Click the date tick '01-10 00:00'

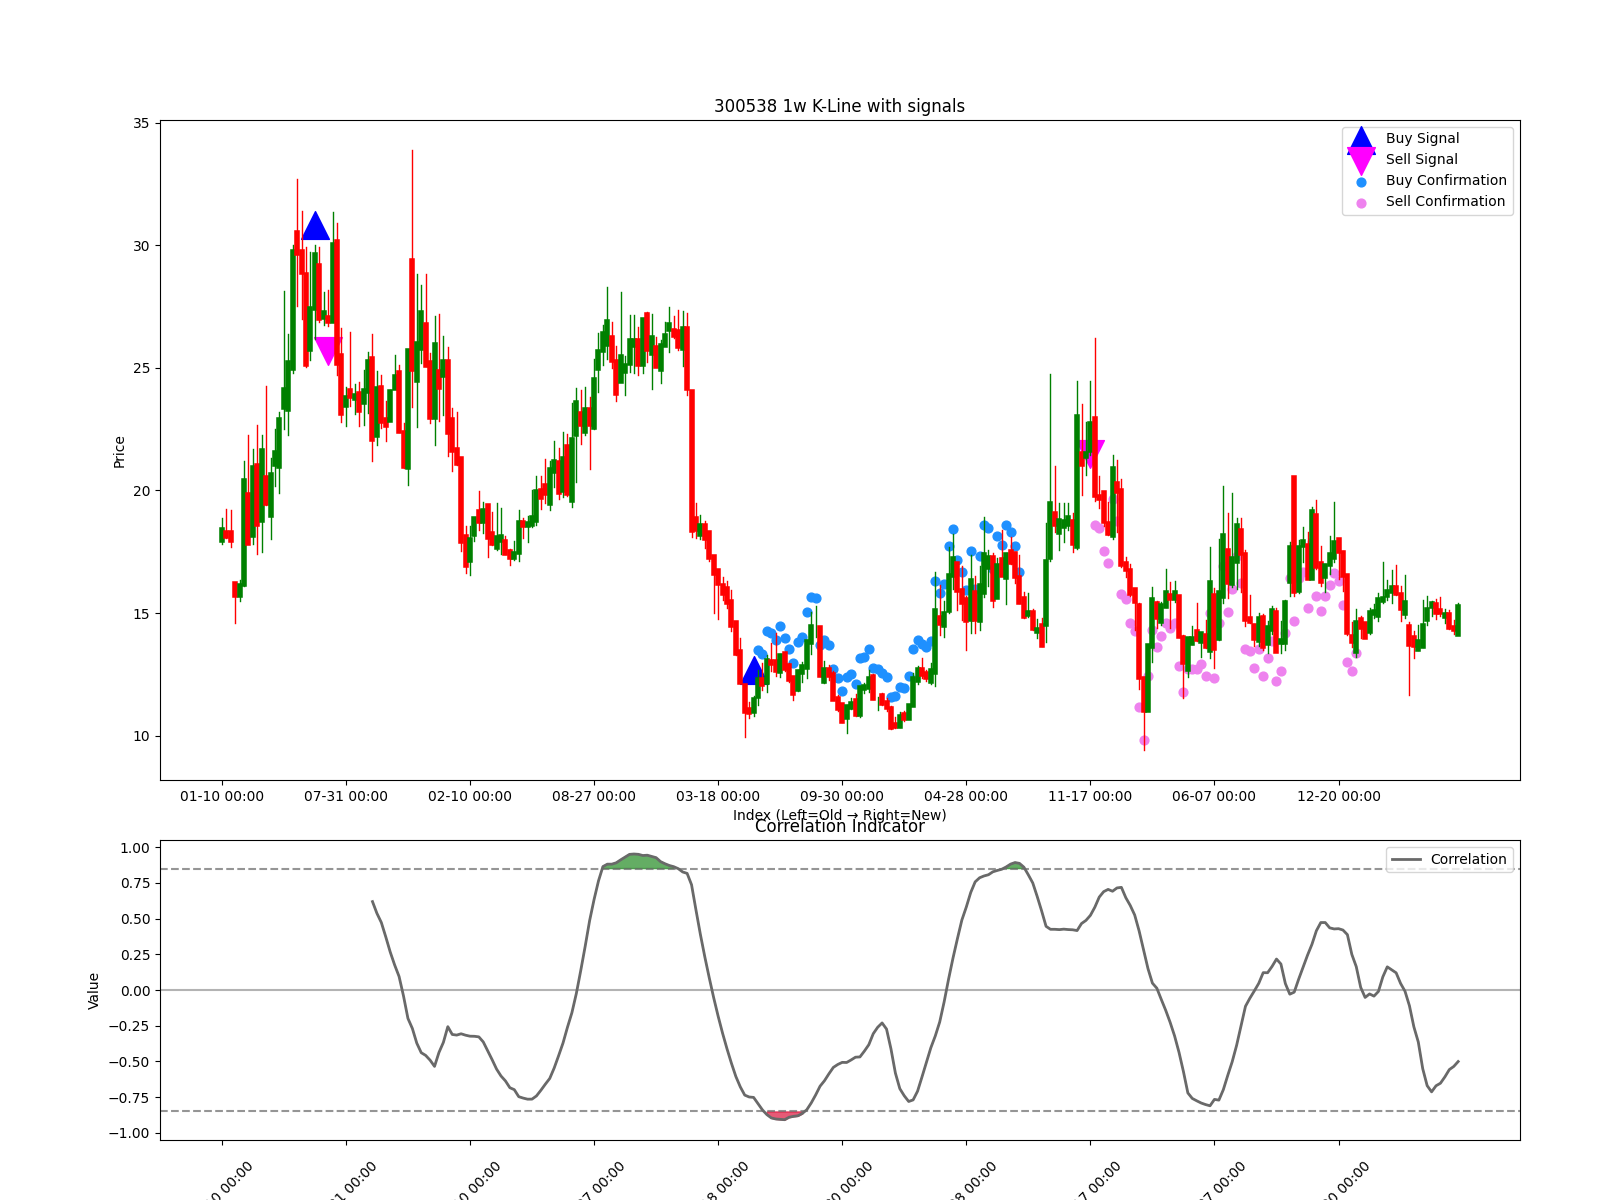[222, 797]
